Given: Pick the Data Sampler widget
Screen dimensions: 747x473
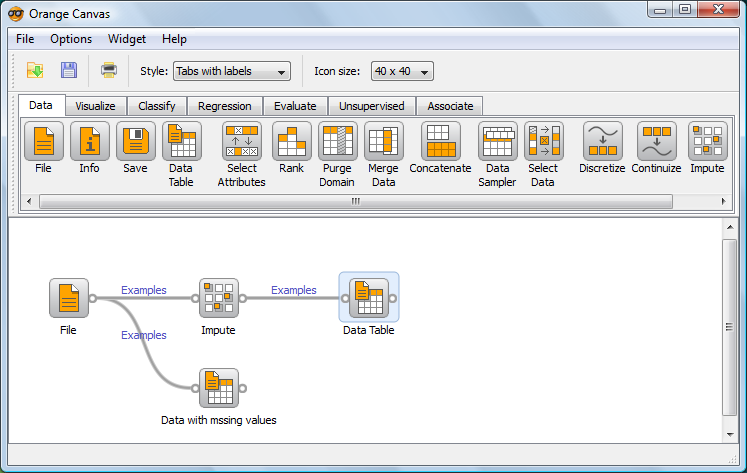Looking at the screenshot, I should [498, 141].
